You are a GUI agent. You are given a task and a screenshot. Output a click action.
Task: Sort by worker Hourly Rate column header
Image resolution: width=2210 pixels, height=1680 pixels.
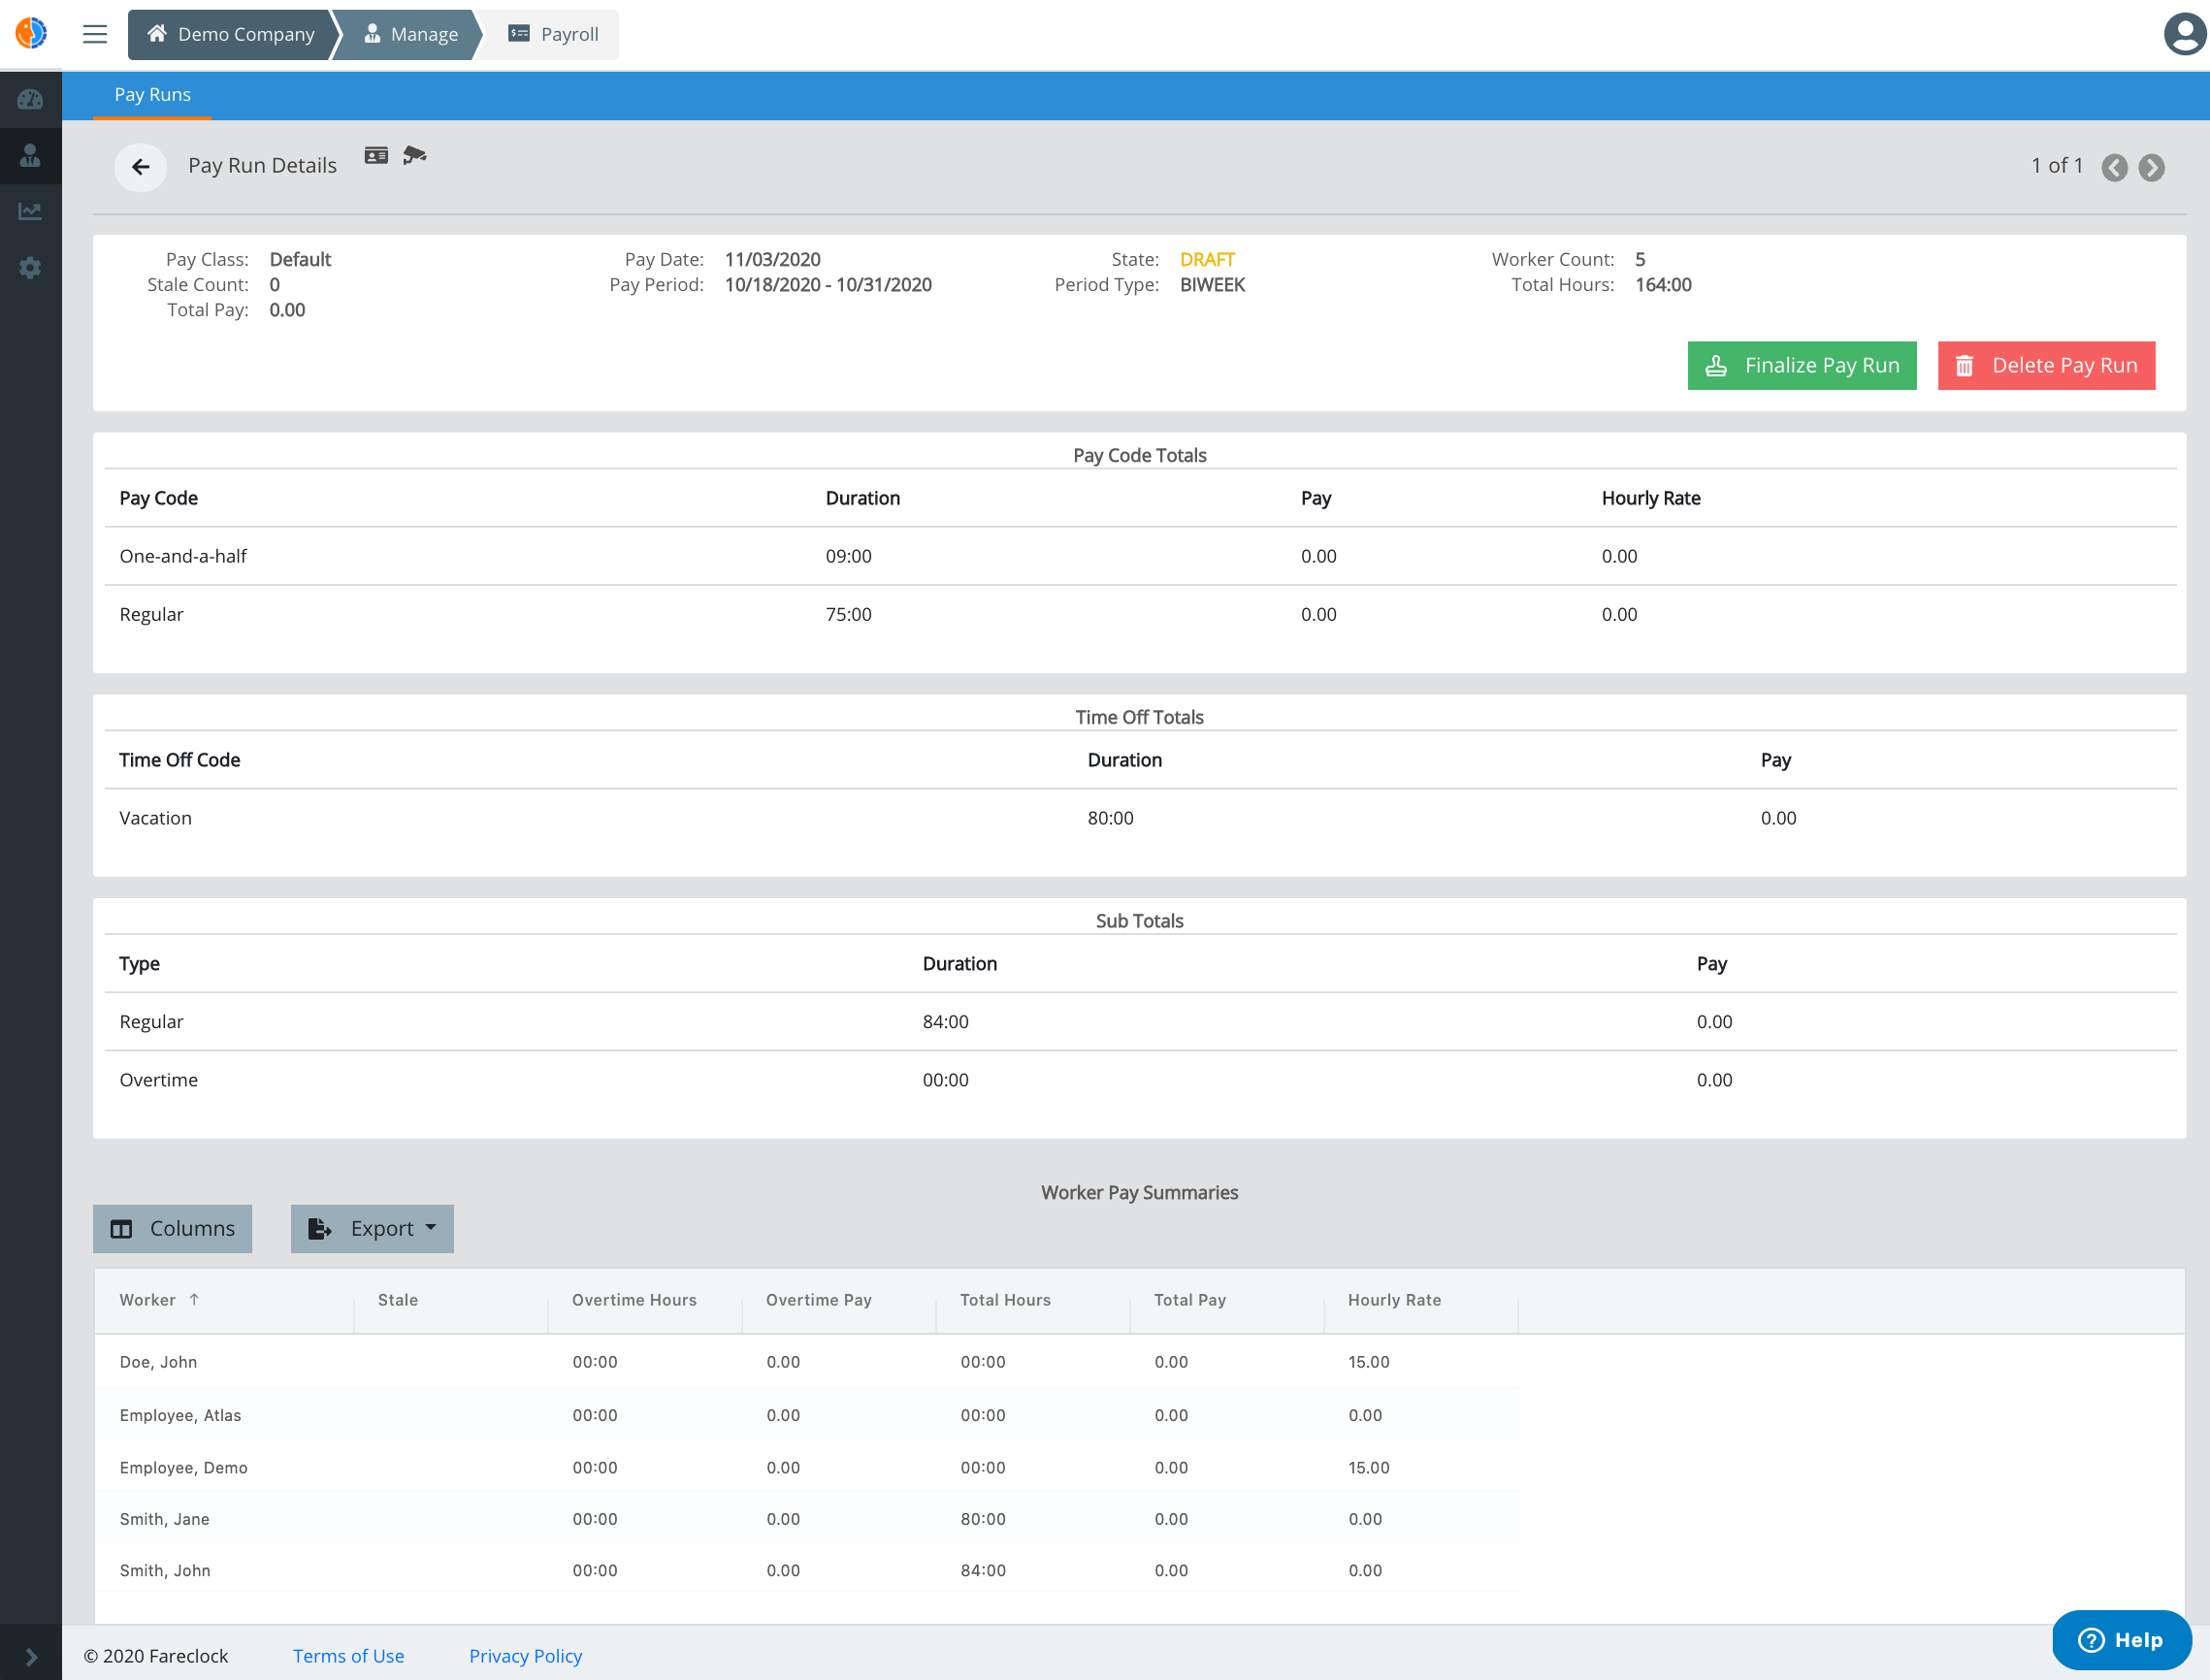point(1394,1299)
